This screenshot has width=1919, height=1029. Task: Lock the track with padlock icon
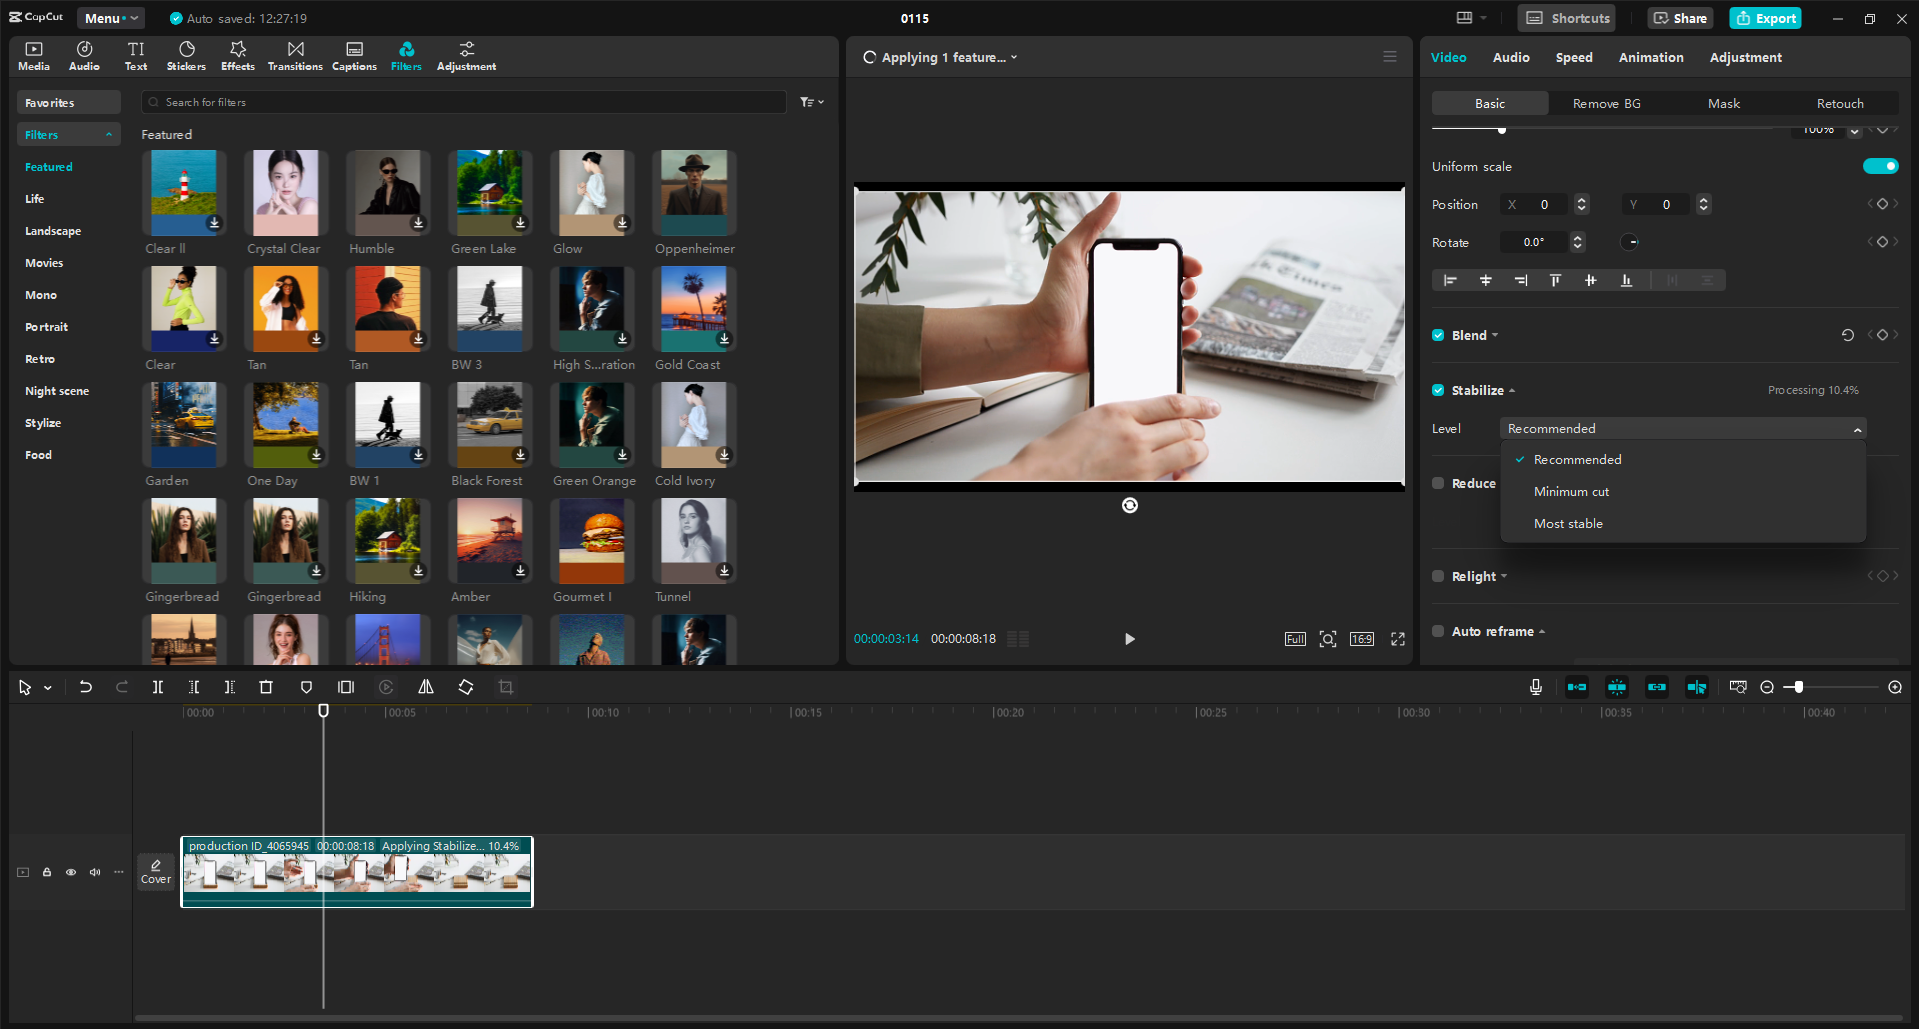[47, 872]
